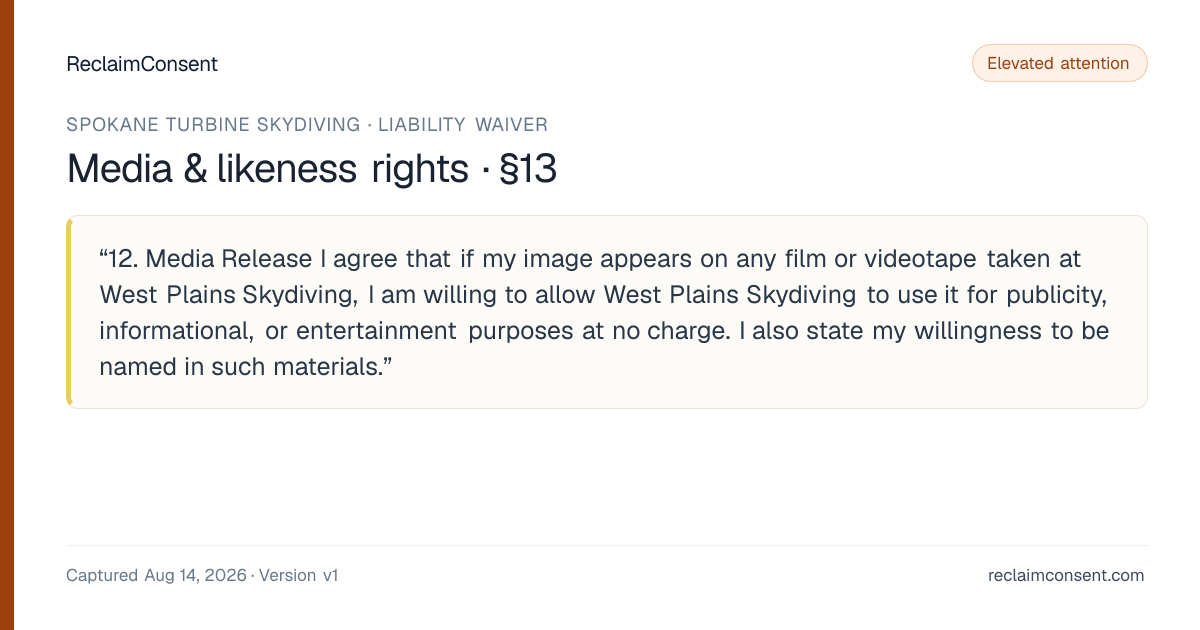This screenshot has width=1200, height=630.
Task: Click the phrase 'informational, or entertainment purposes'
Action: point(337,331)
